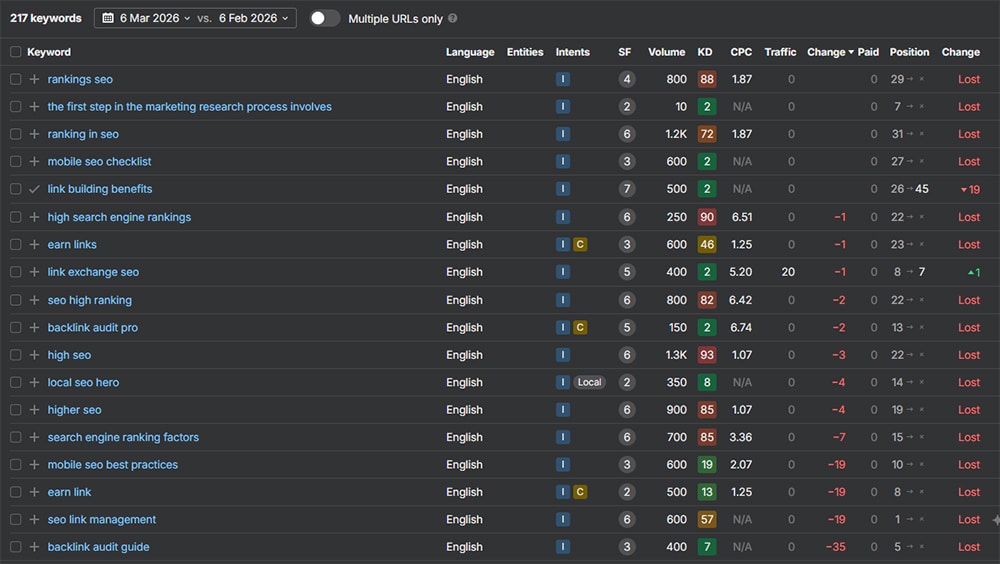Click Lost status for seo link management
1000x564 pixels.
(x=969, y=519)
